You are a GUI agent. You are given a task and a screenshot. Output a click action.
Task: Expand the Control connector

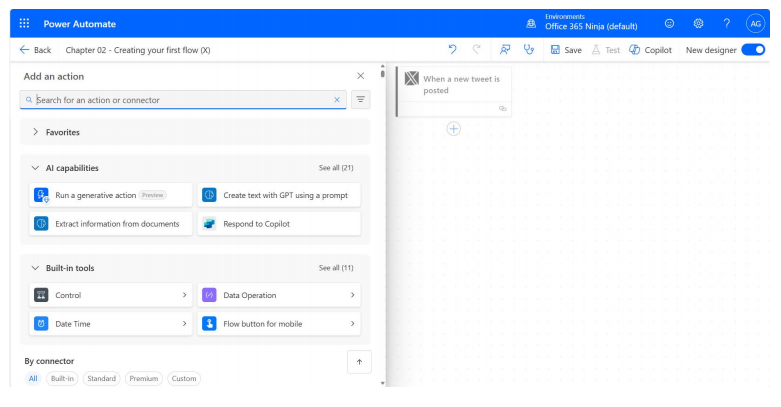pos(111,295)
